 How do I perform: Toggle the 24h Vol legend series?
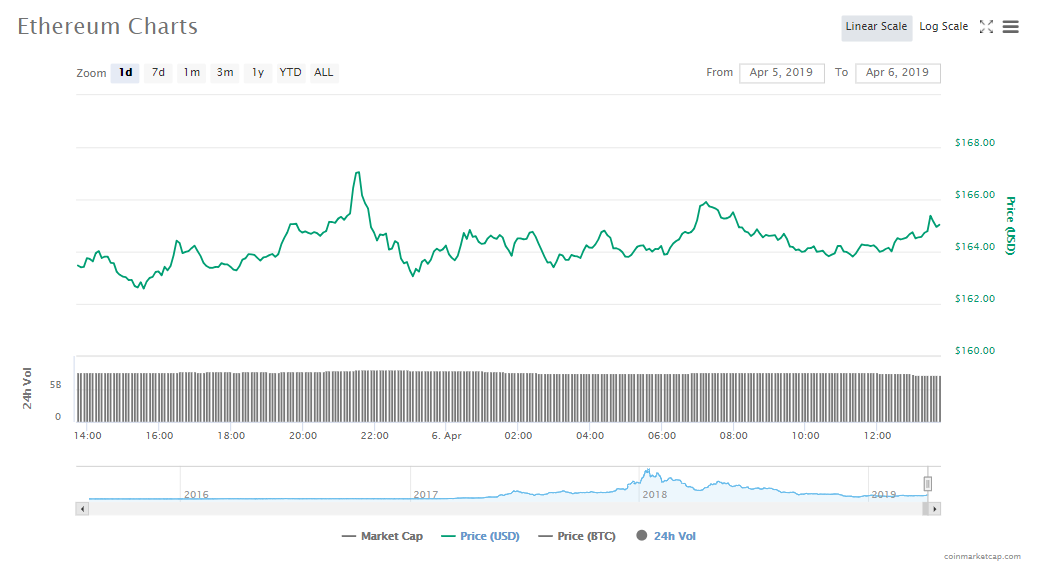(x=665, y=536)
